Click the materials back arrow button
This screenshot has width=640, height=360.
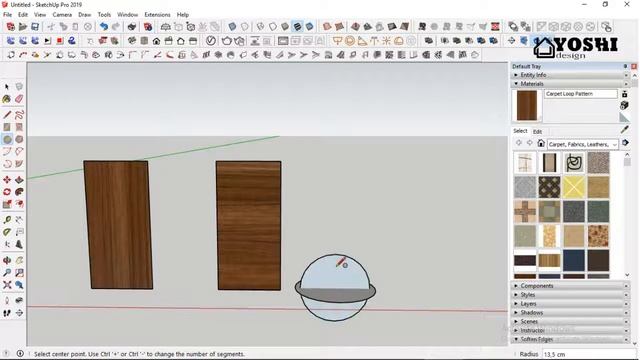click(519, 143)
